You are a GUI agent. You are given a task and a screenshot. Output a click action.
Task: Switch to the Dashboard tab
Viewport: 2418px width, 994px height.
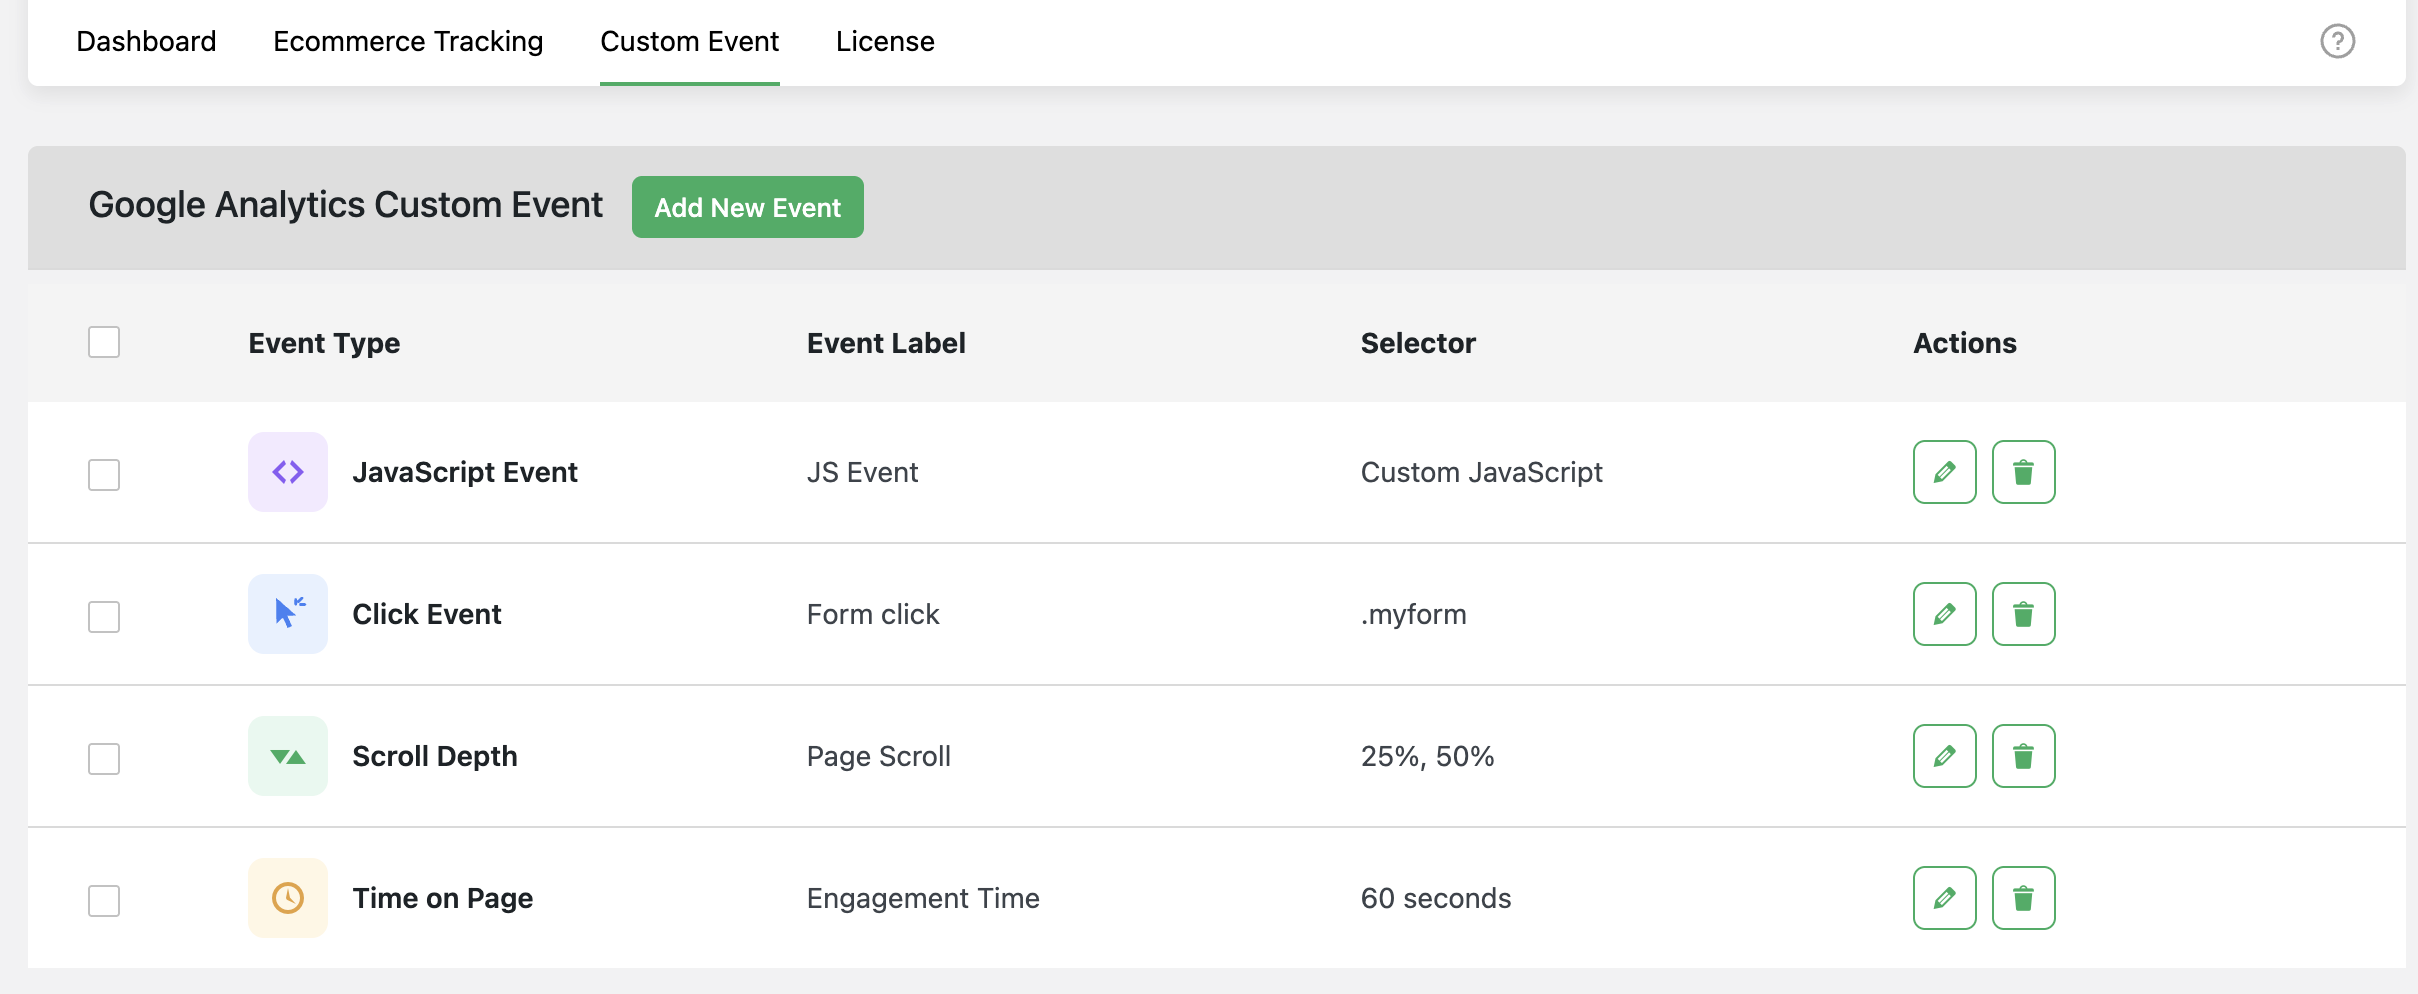146,41
